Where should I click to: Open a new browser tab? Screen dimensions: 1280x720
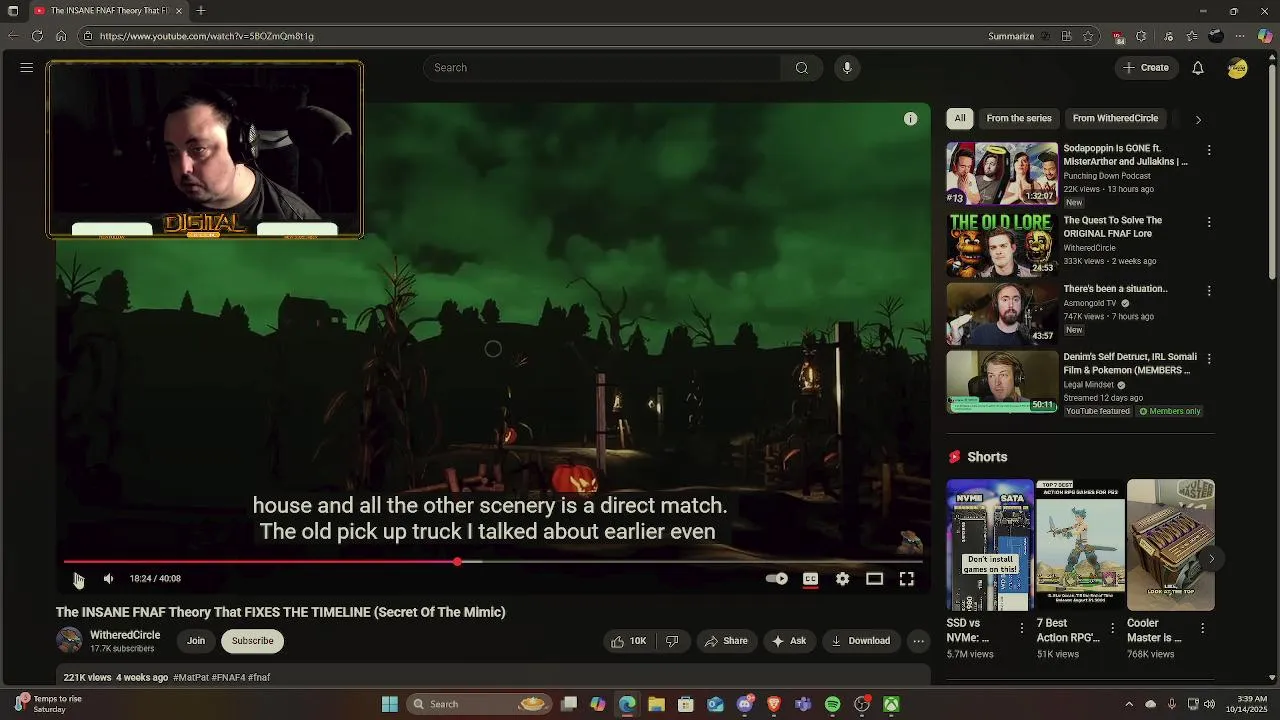pyautogui.click(x=201, y=11)
